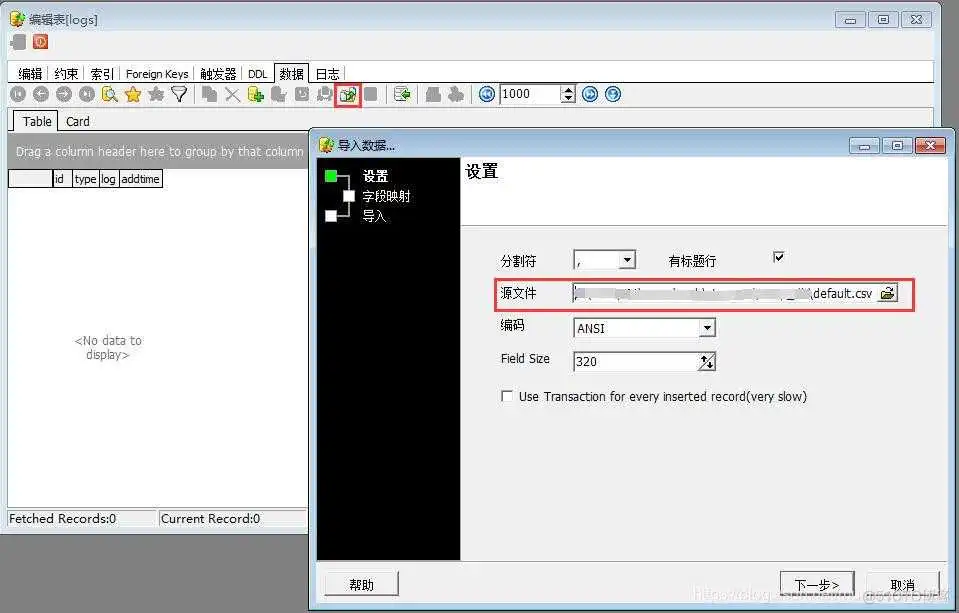The image size is (959, 613).
Task: Select the 数据 tab
Action: 292,74
